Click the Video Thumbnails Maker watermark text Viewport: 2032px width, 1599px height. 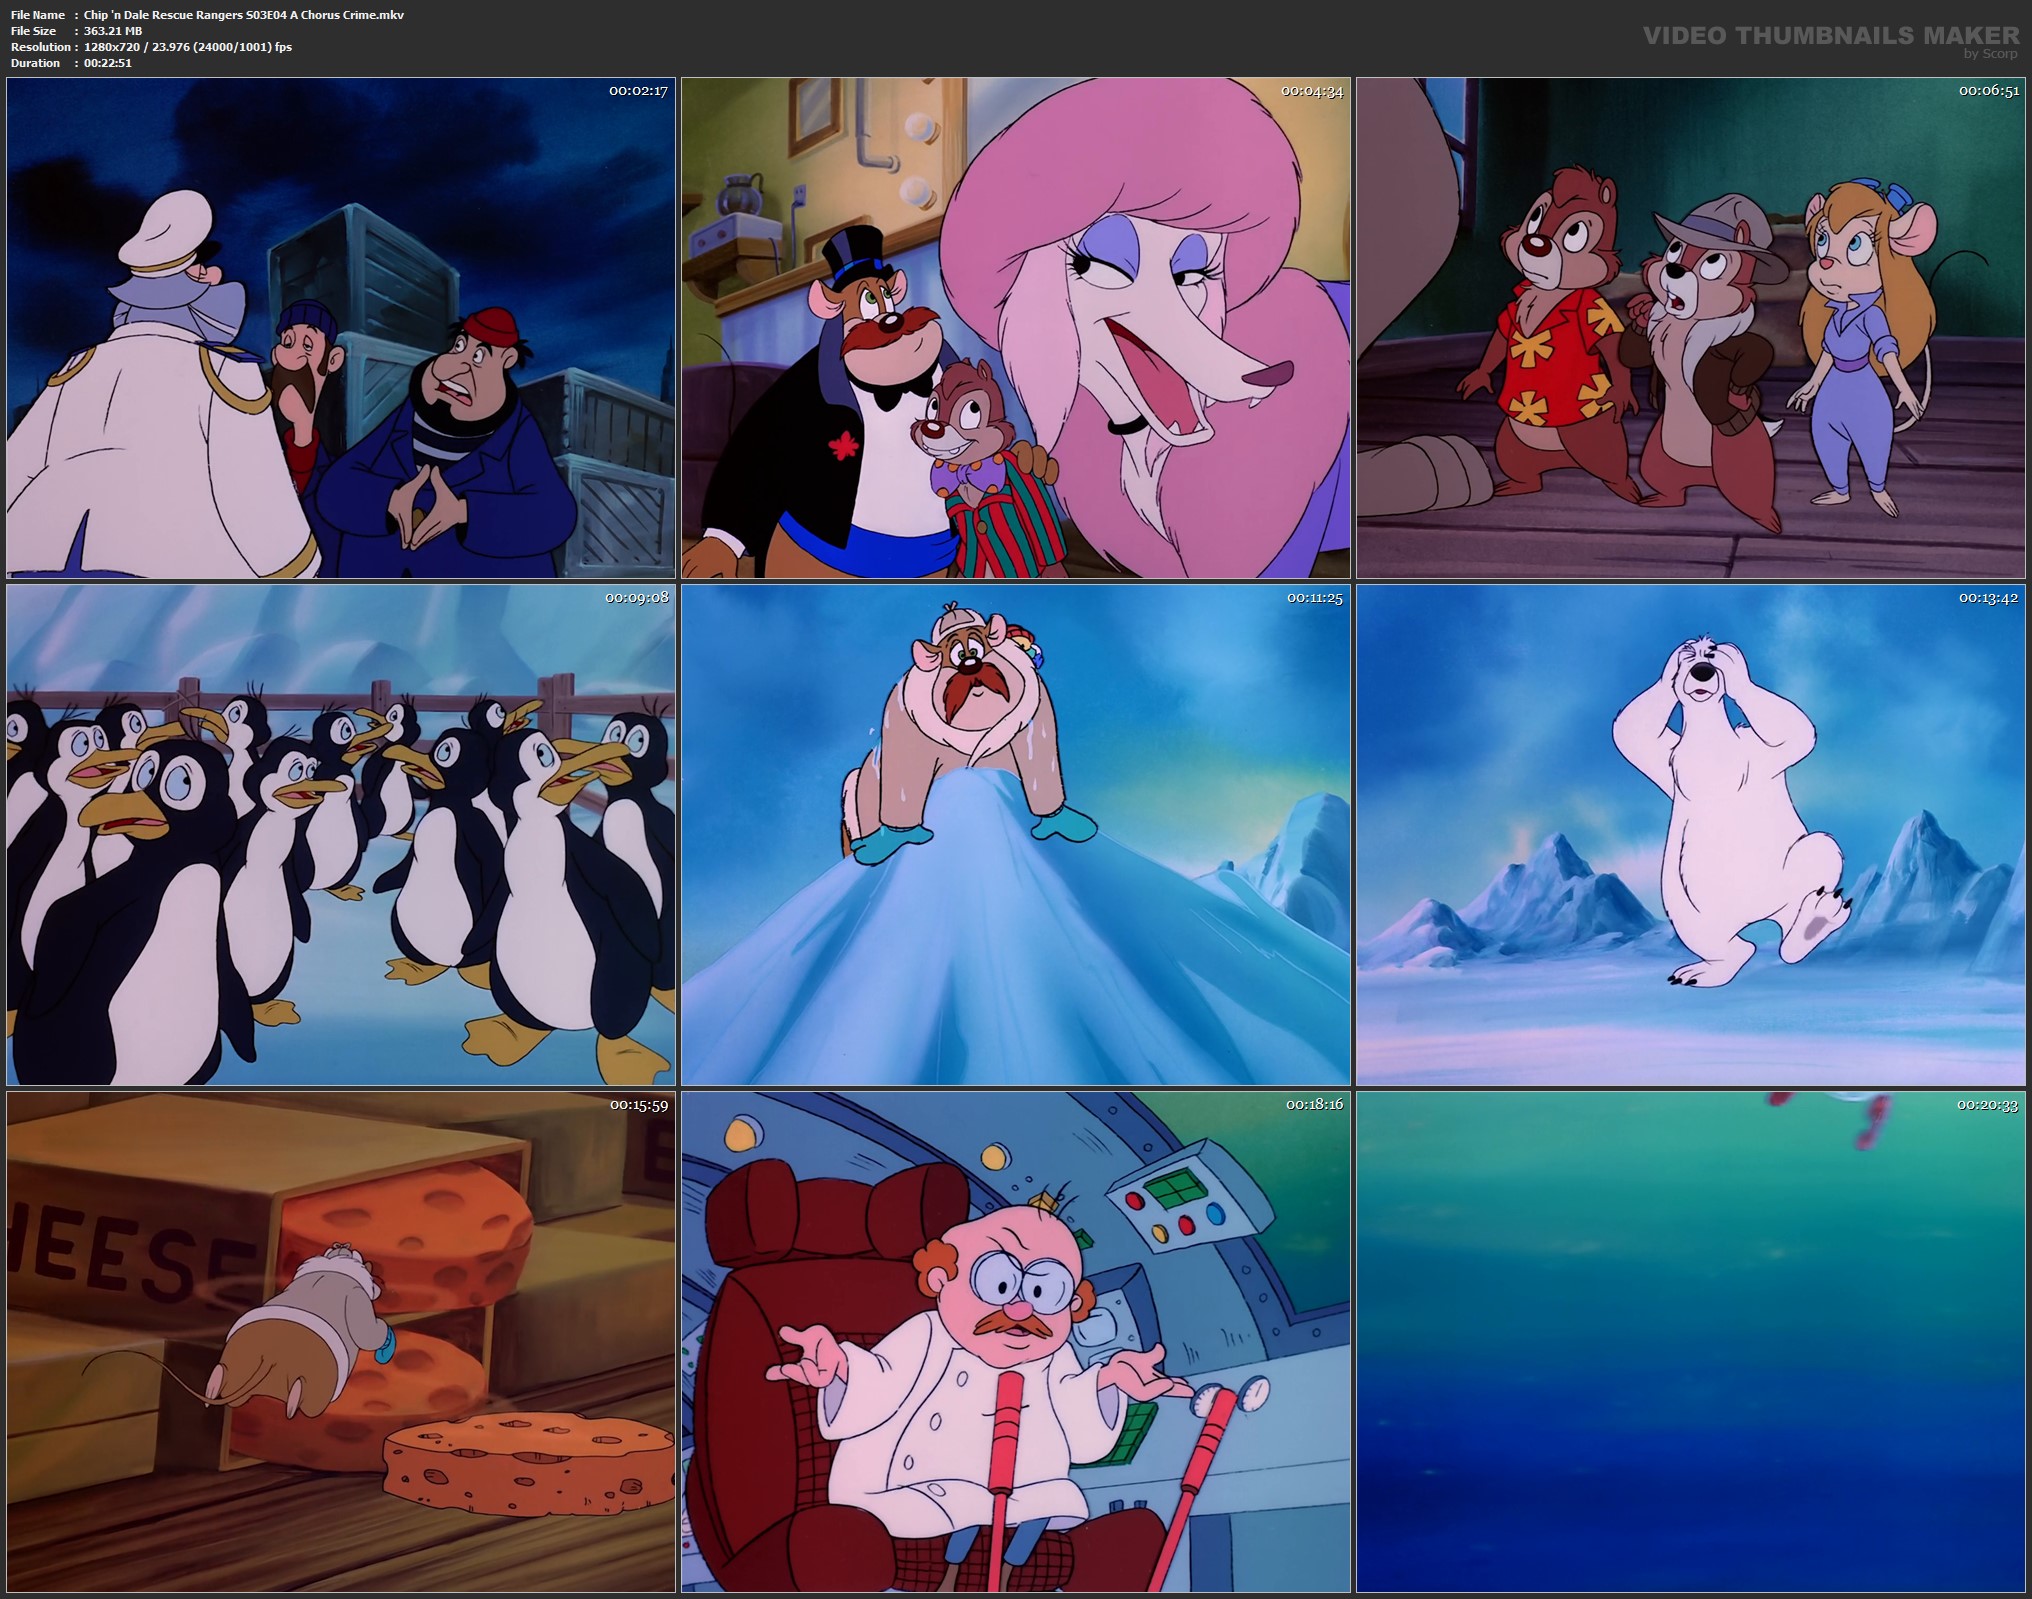(x=1830, y=35)
